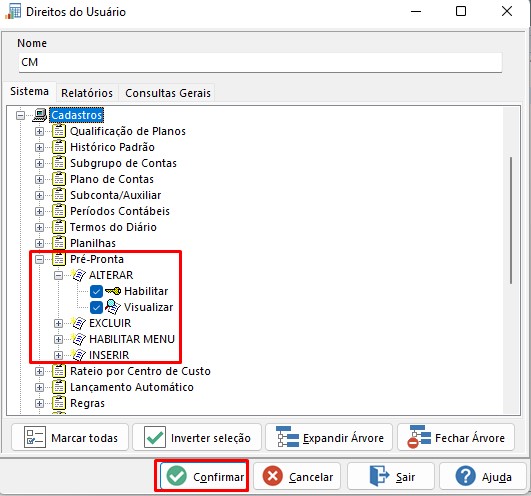Viewport: 531px width, 496px height.
Task: Select the Visualizar label under ALTERAR
Action: pyautogui.click(x=148, y=307)
